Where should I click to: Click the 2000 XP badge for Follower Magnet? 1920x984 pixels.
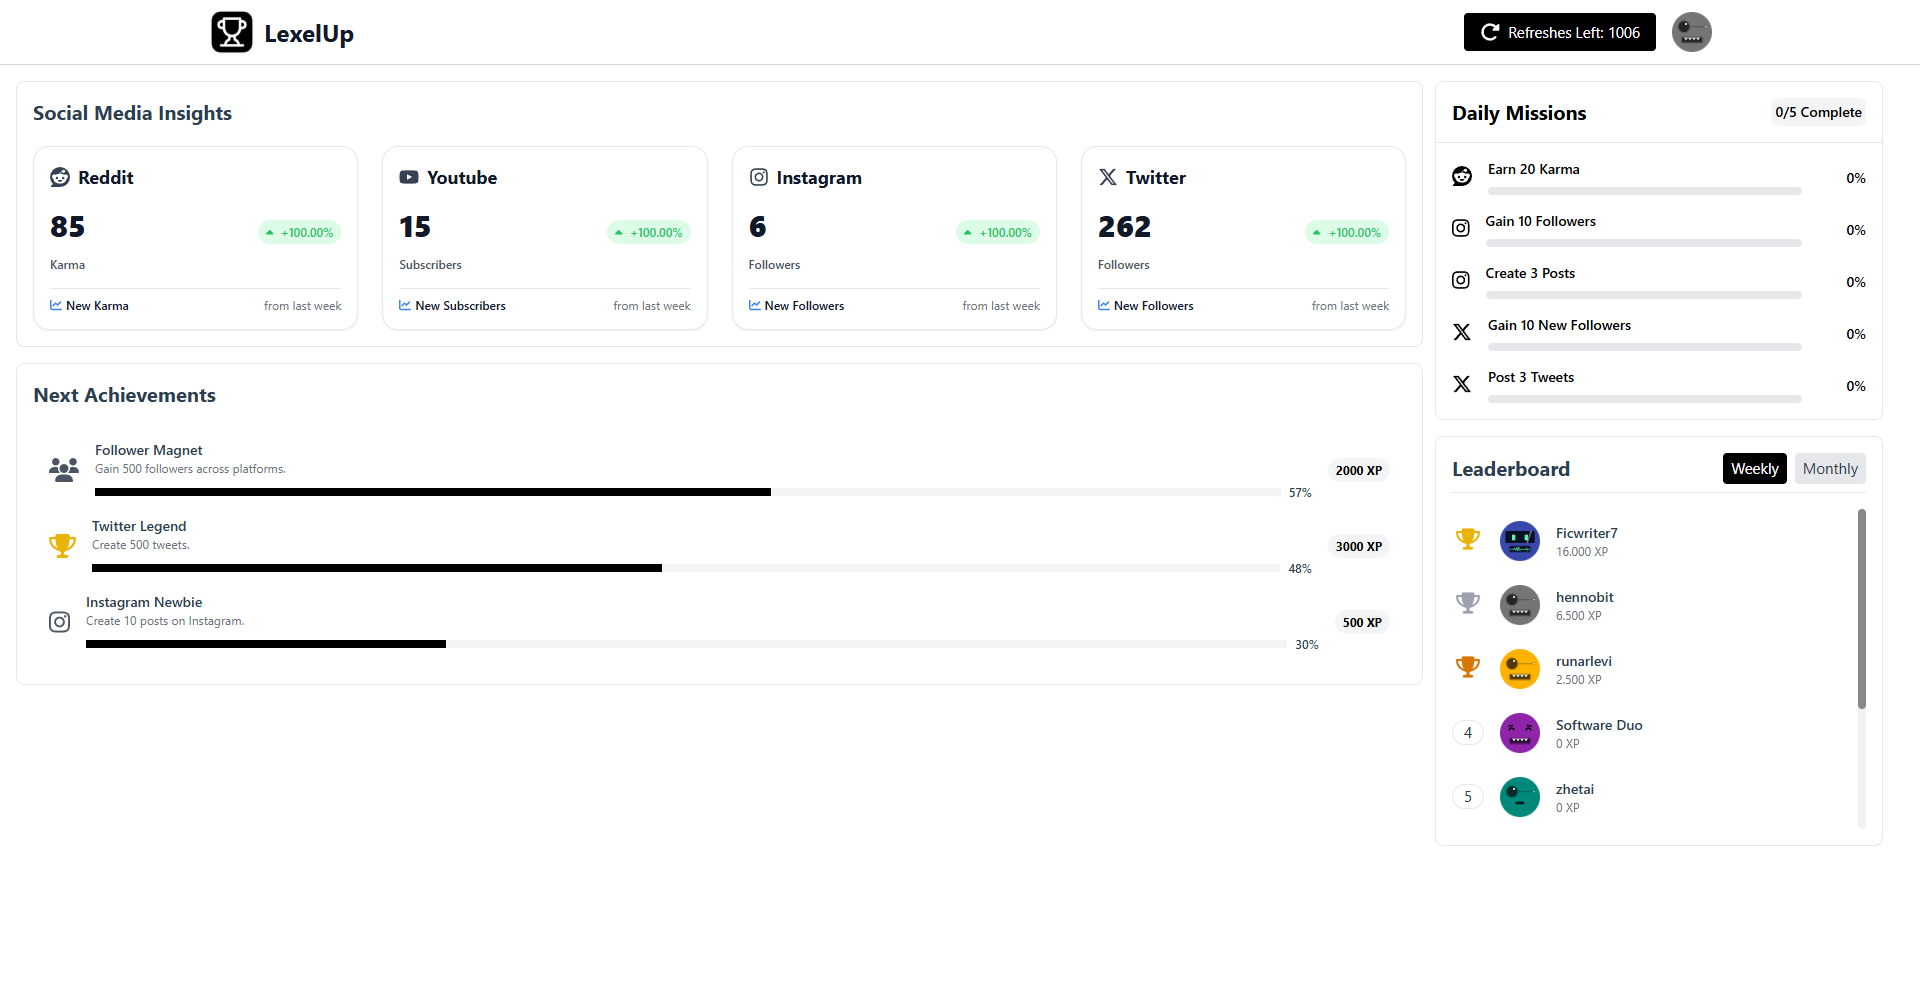1359,470
